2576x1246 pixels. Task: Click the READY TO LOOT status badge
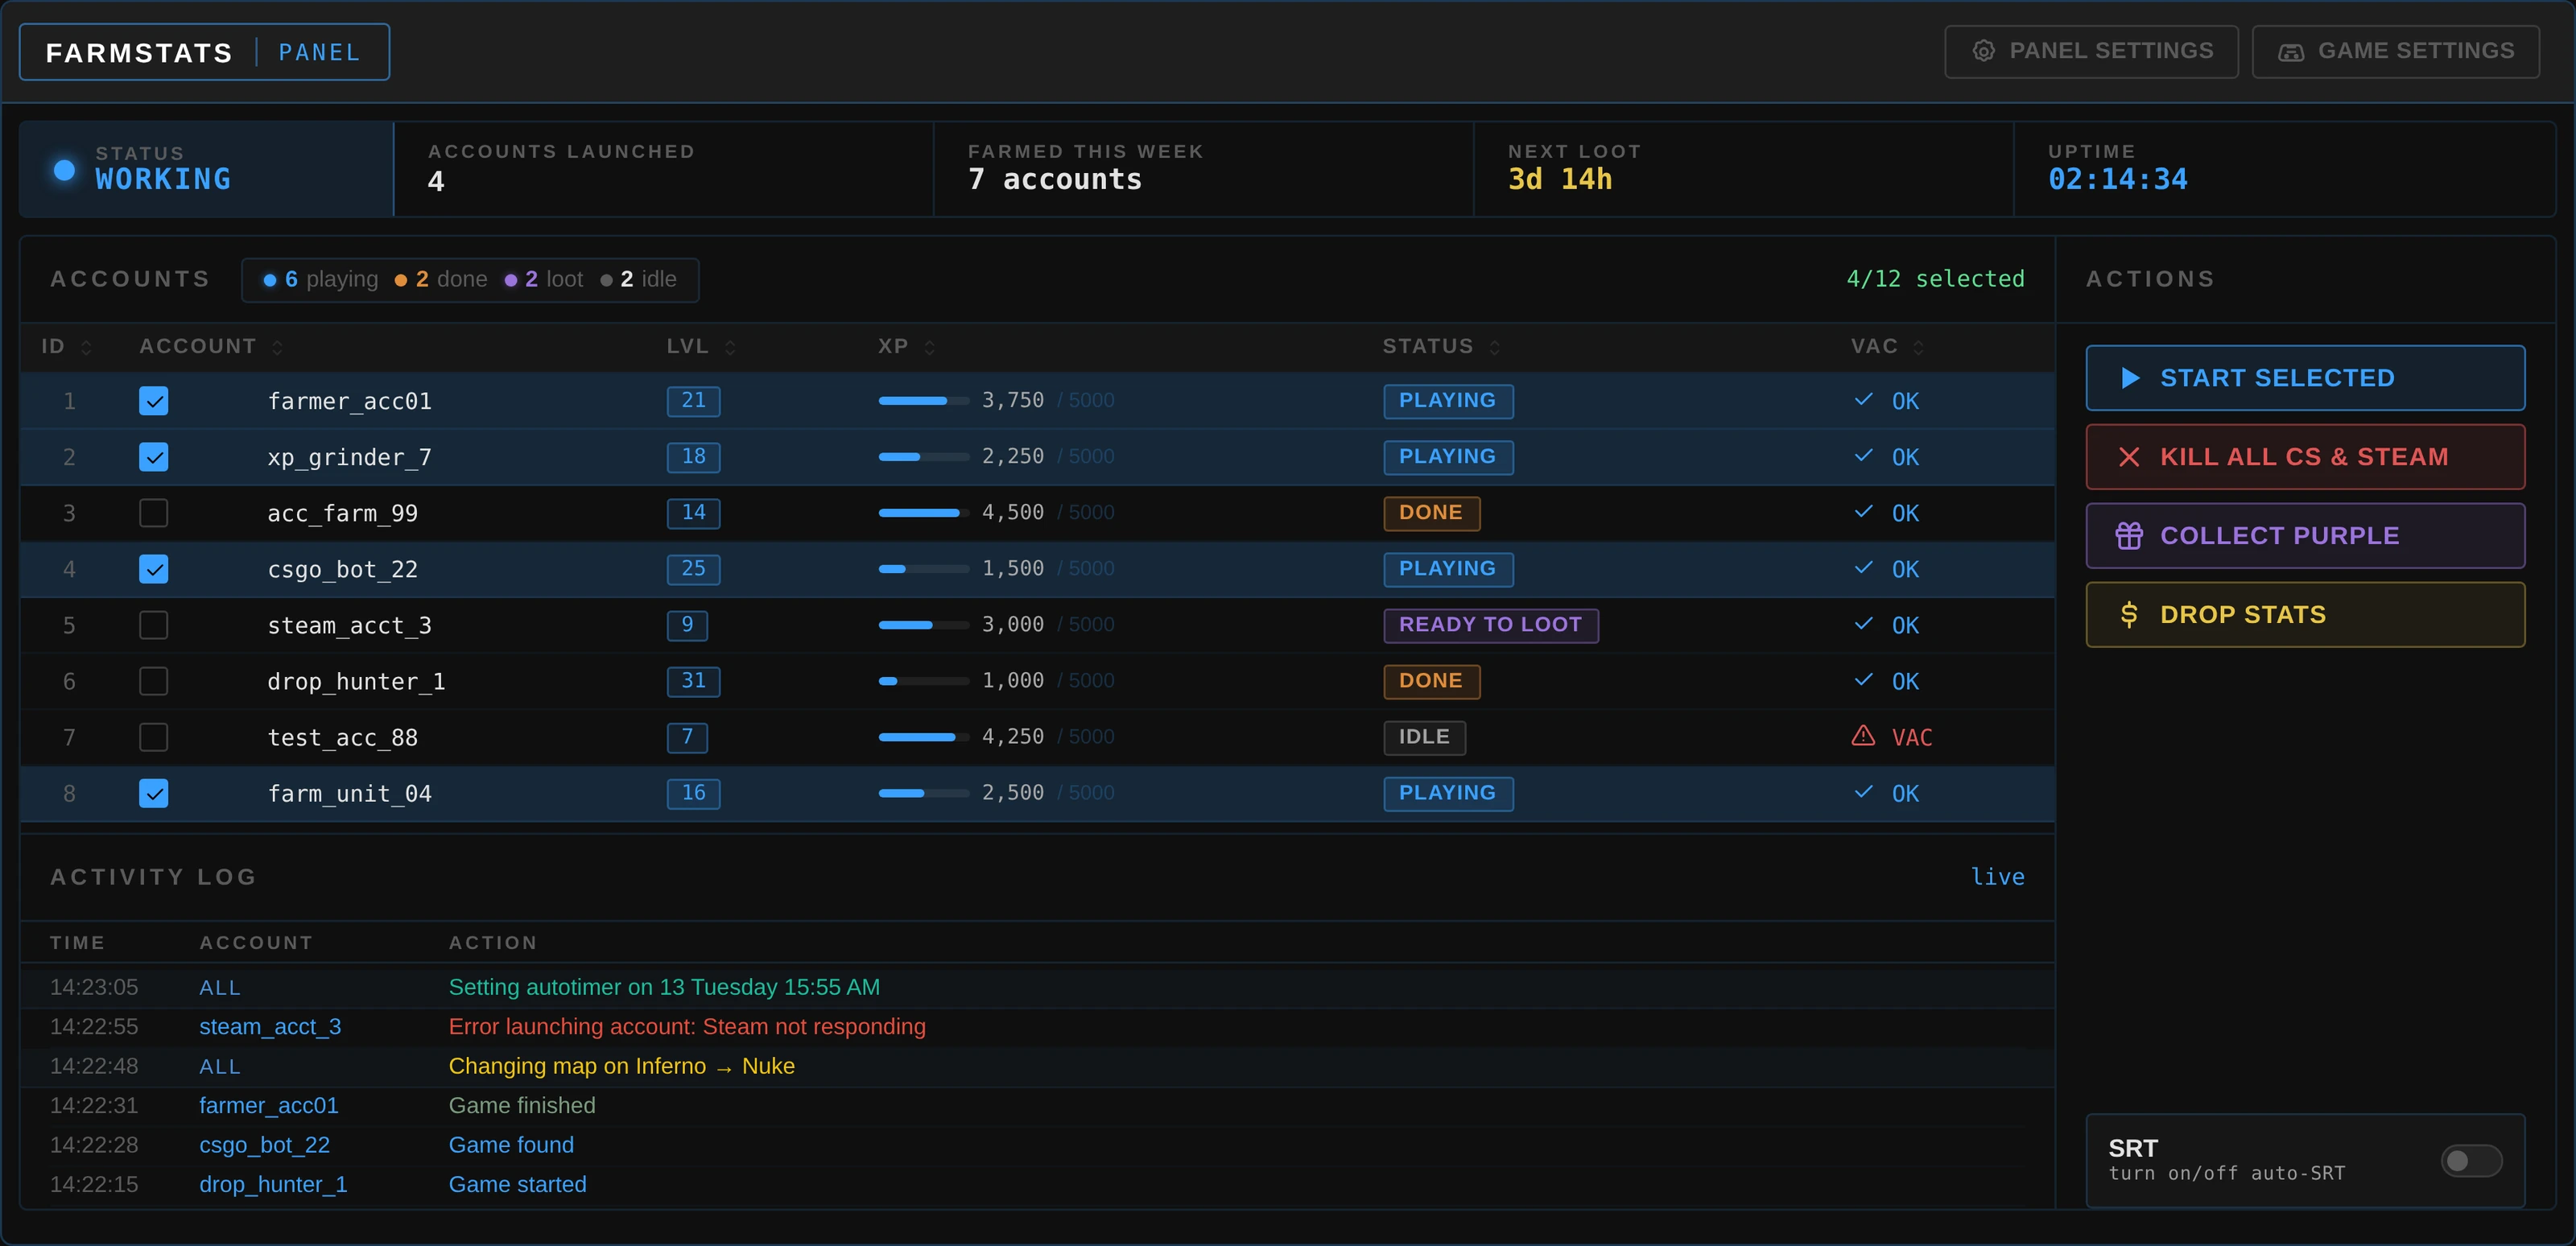click(x=1490, y=625)
